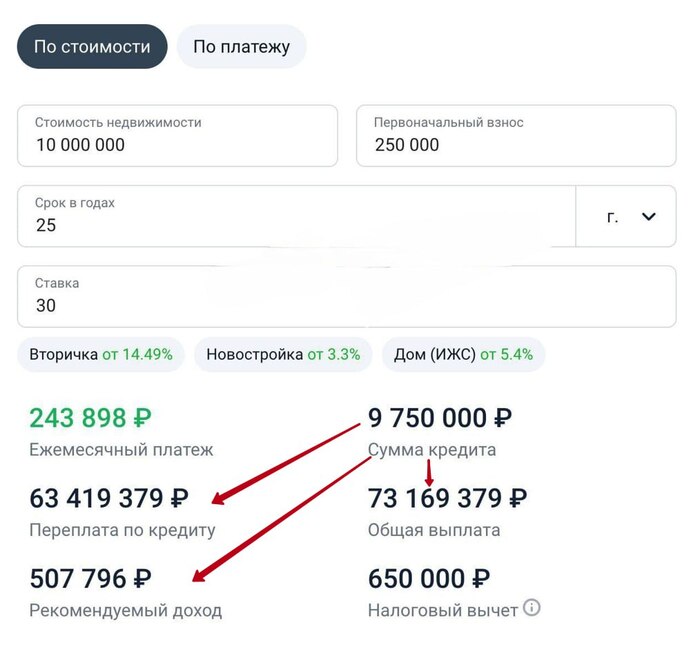700x654 pixels.
Task: Click the info icon next to "Налоговый вычет"
Action: click(x=532, y=607)
